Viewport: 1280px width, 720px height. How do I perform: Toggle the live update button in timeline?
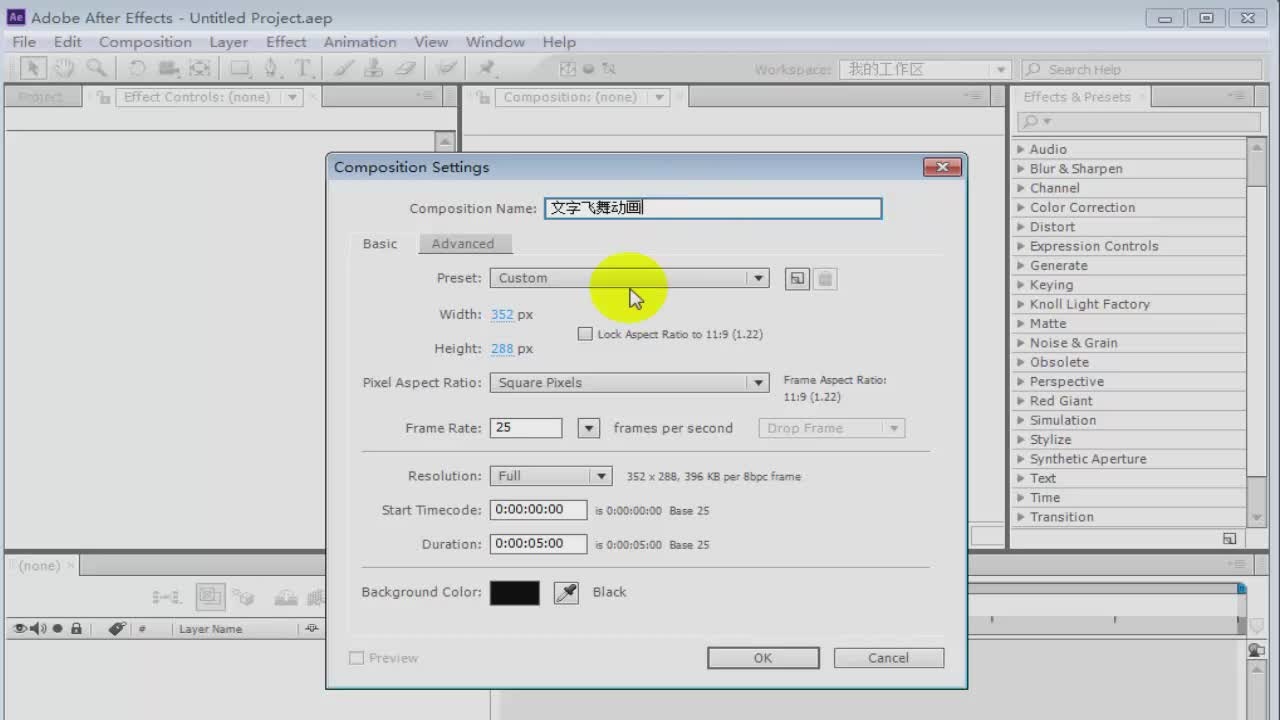[x=210, y=597]
